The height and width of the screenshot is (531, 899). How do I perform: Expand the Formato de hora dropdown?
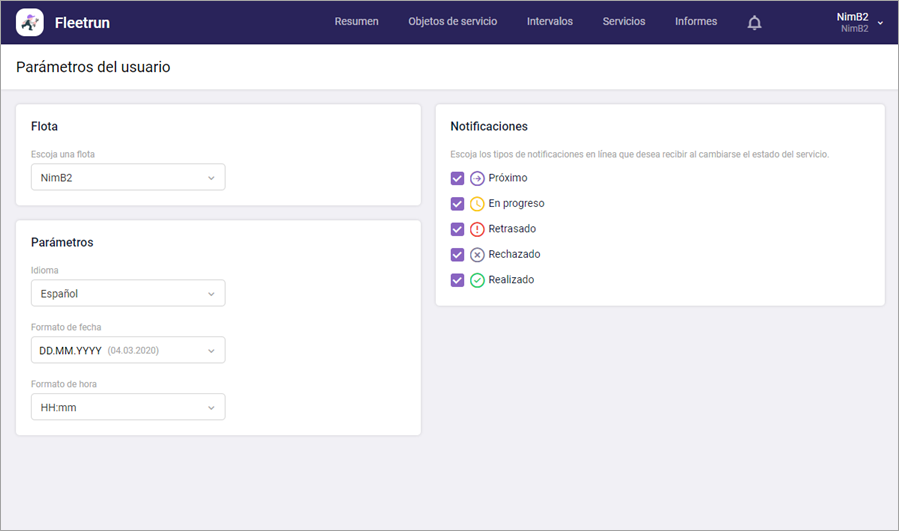[128, 407]
